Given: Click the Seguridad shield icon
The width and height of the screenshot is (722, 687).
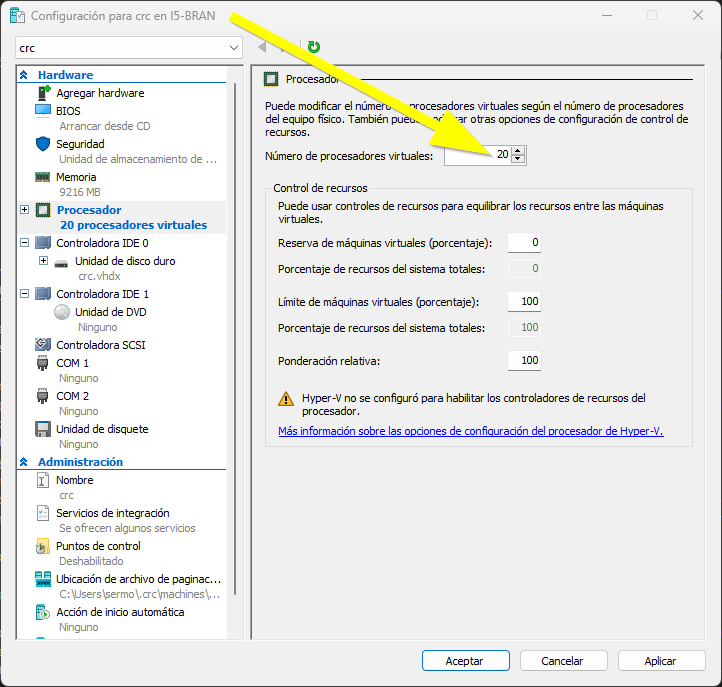Looking at the screenshot, I should [43, 144].
